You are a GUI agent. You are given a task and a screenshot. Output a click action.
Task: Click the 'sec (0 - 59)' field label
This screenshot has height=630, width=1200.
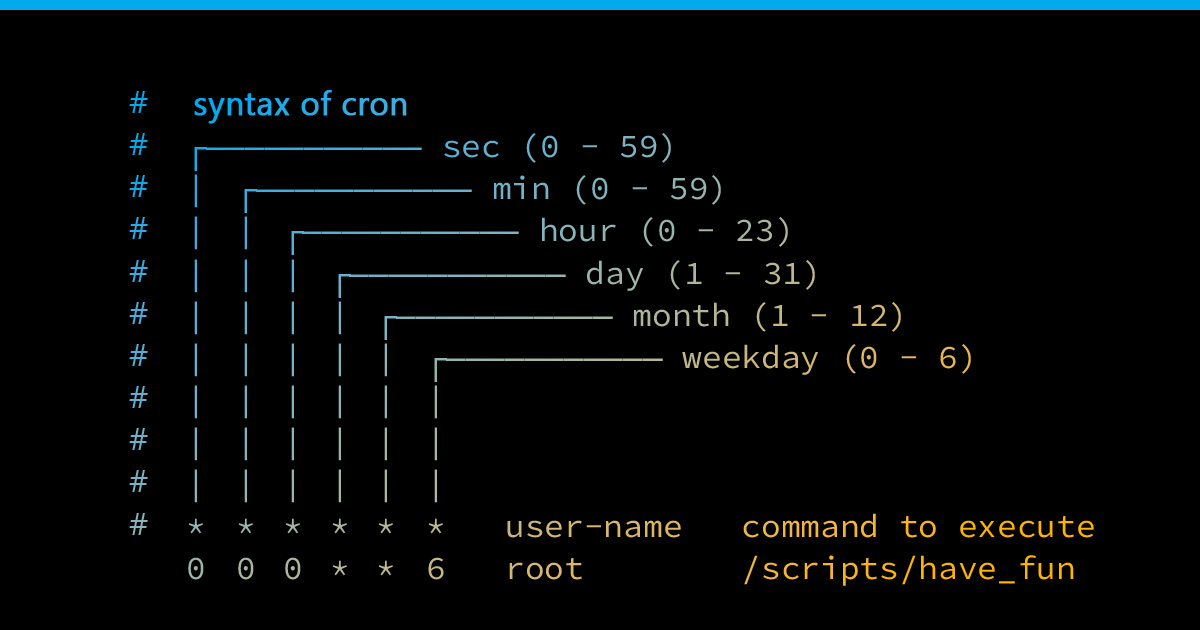point(557,147)
